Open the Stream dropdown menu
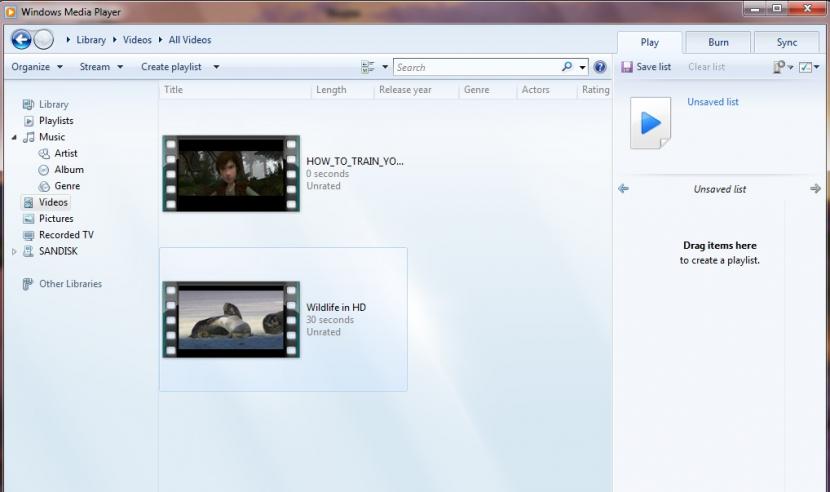Viewport: 830px width, 492px height. tap(101, 67)
